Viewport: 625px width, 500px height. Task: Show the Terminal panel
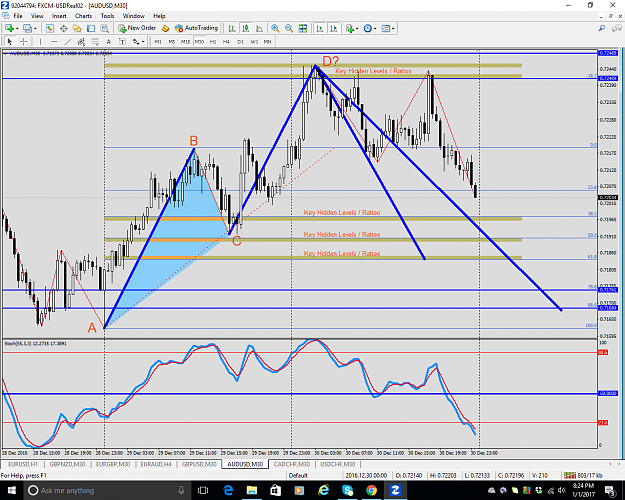(x=91, y=28)
